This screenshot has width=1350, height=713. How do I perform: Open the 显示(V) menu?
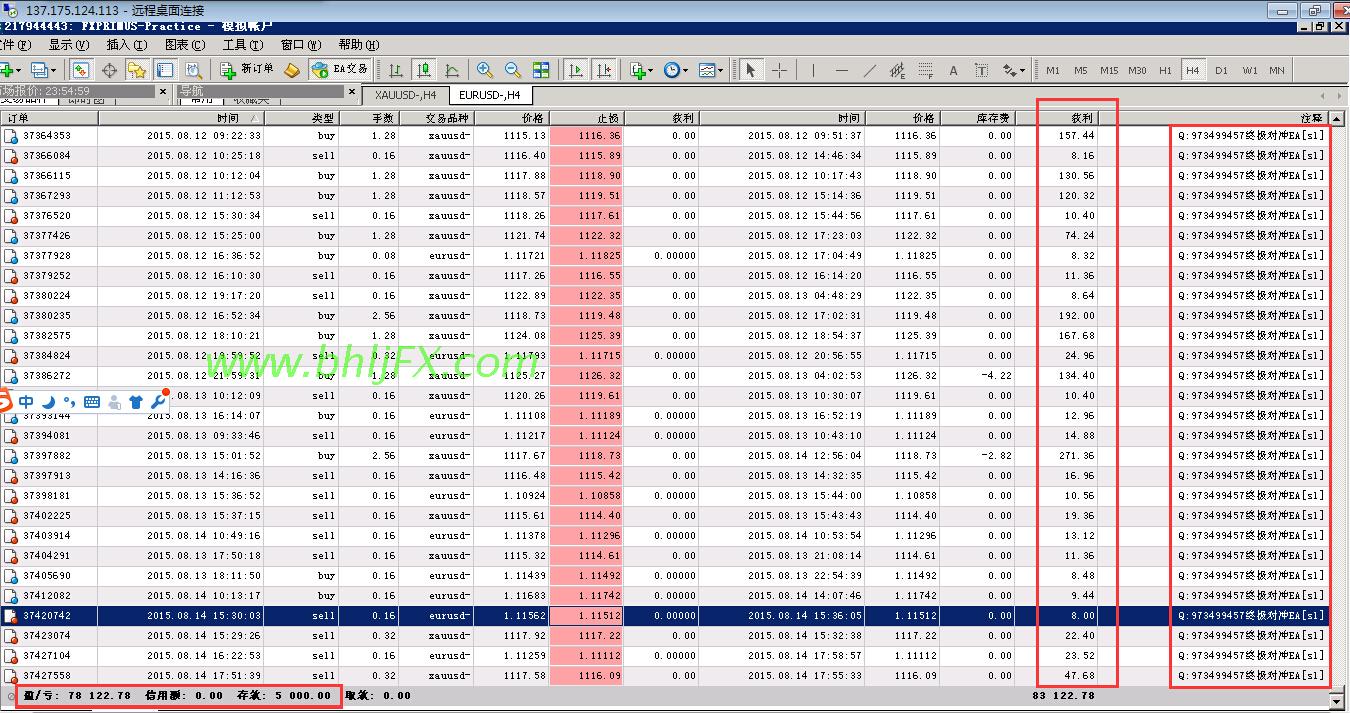(x=68, y=45)
